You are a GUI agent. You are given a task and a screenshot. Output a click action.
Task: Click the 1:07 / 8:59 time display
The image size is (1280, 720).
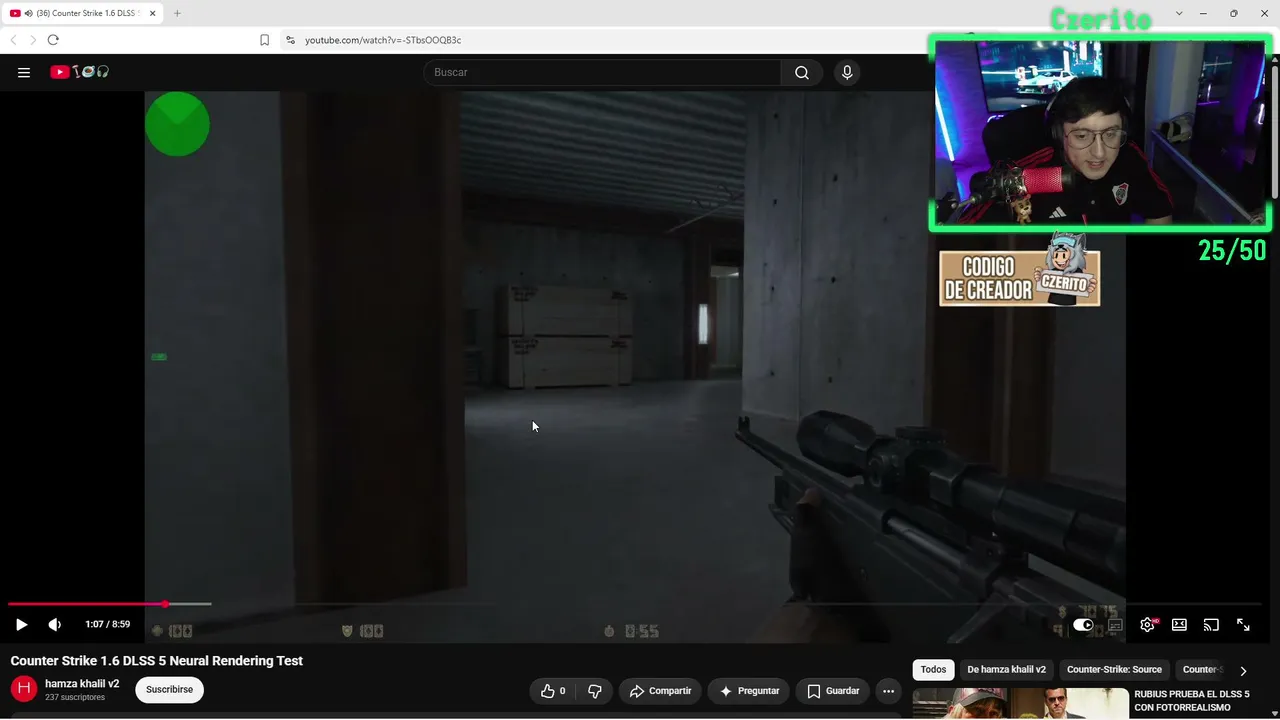point(108,625)
